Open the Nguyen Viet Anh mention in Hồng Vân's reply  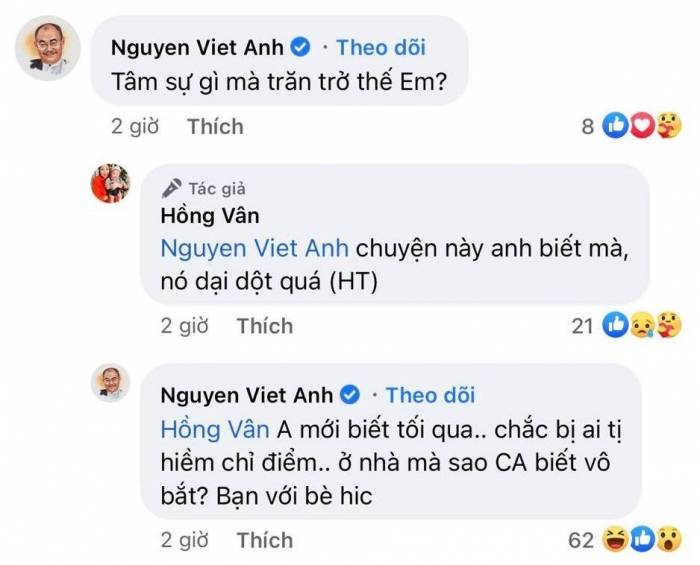[254, 248]
